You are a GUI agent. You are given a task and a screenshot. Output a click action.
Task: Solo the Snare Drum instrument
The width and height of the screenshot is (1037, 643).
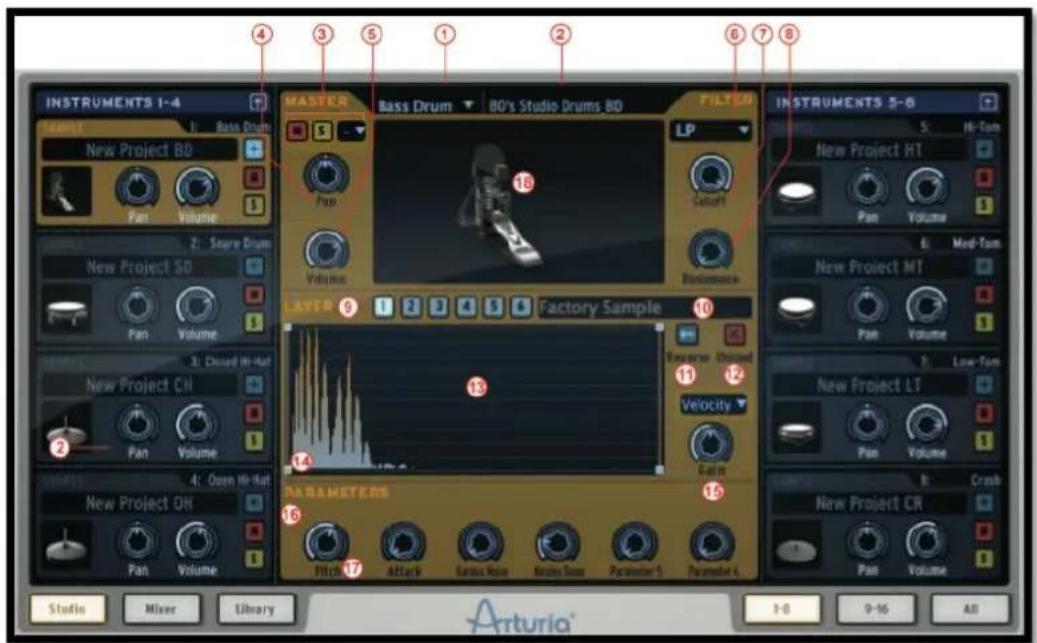[x=254, y=322]
